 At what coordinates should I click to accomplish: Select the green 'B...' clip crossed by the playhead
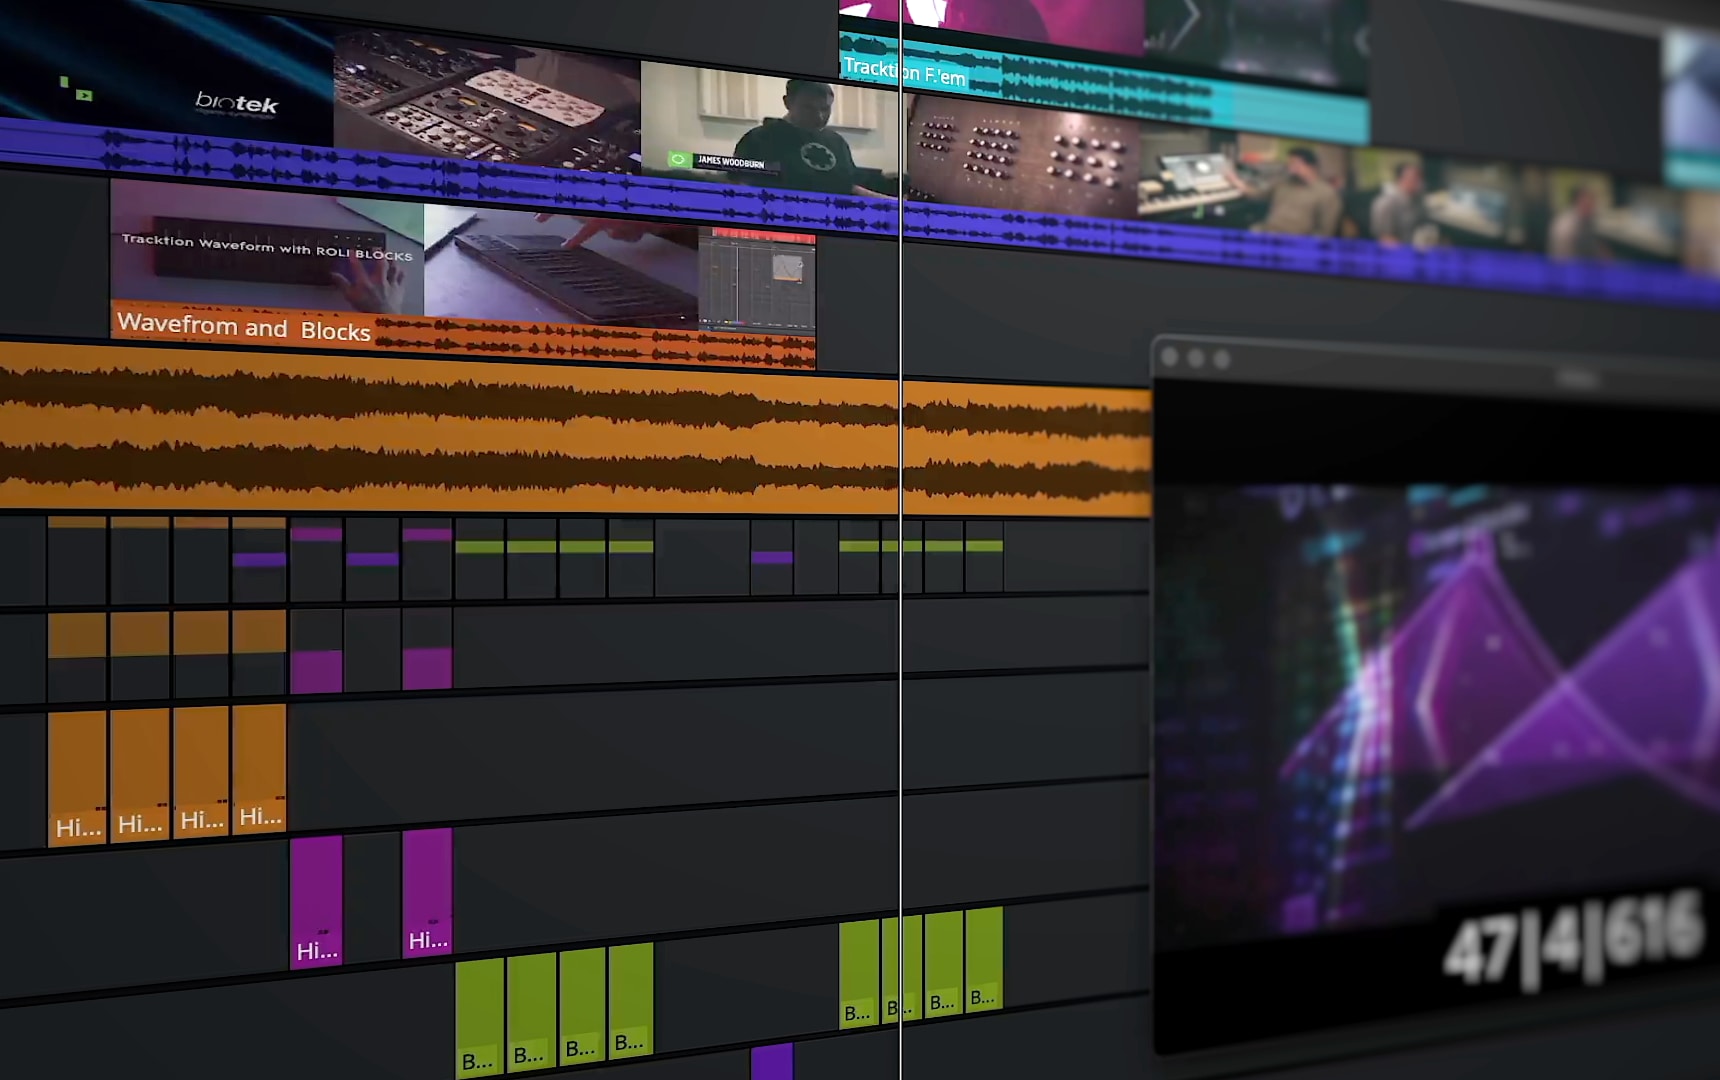[x=902, y=968]
